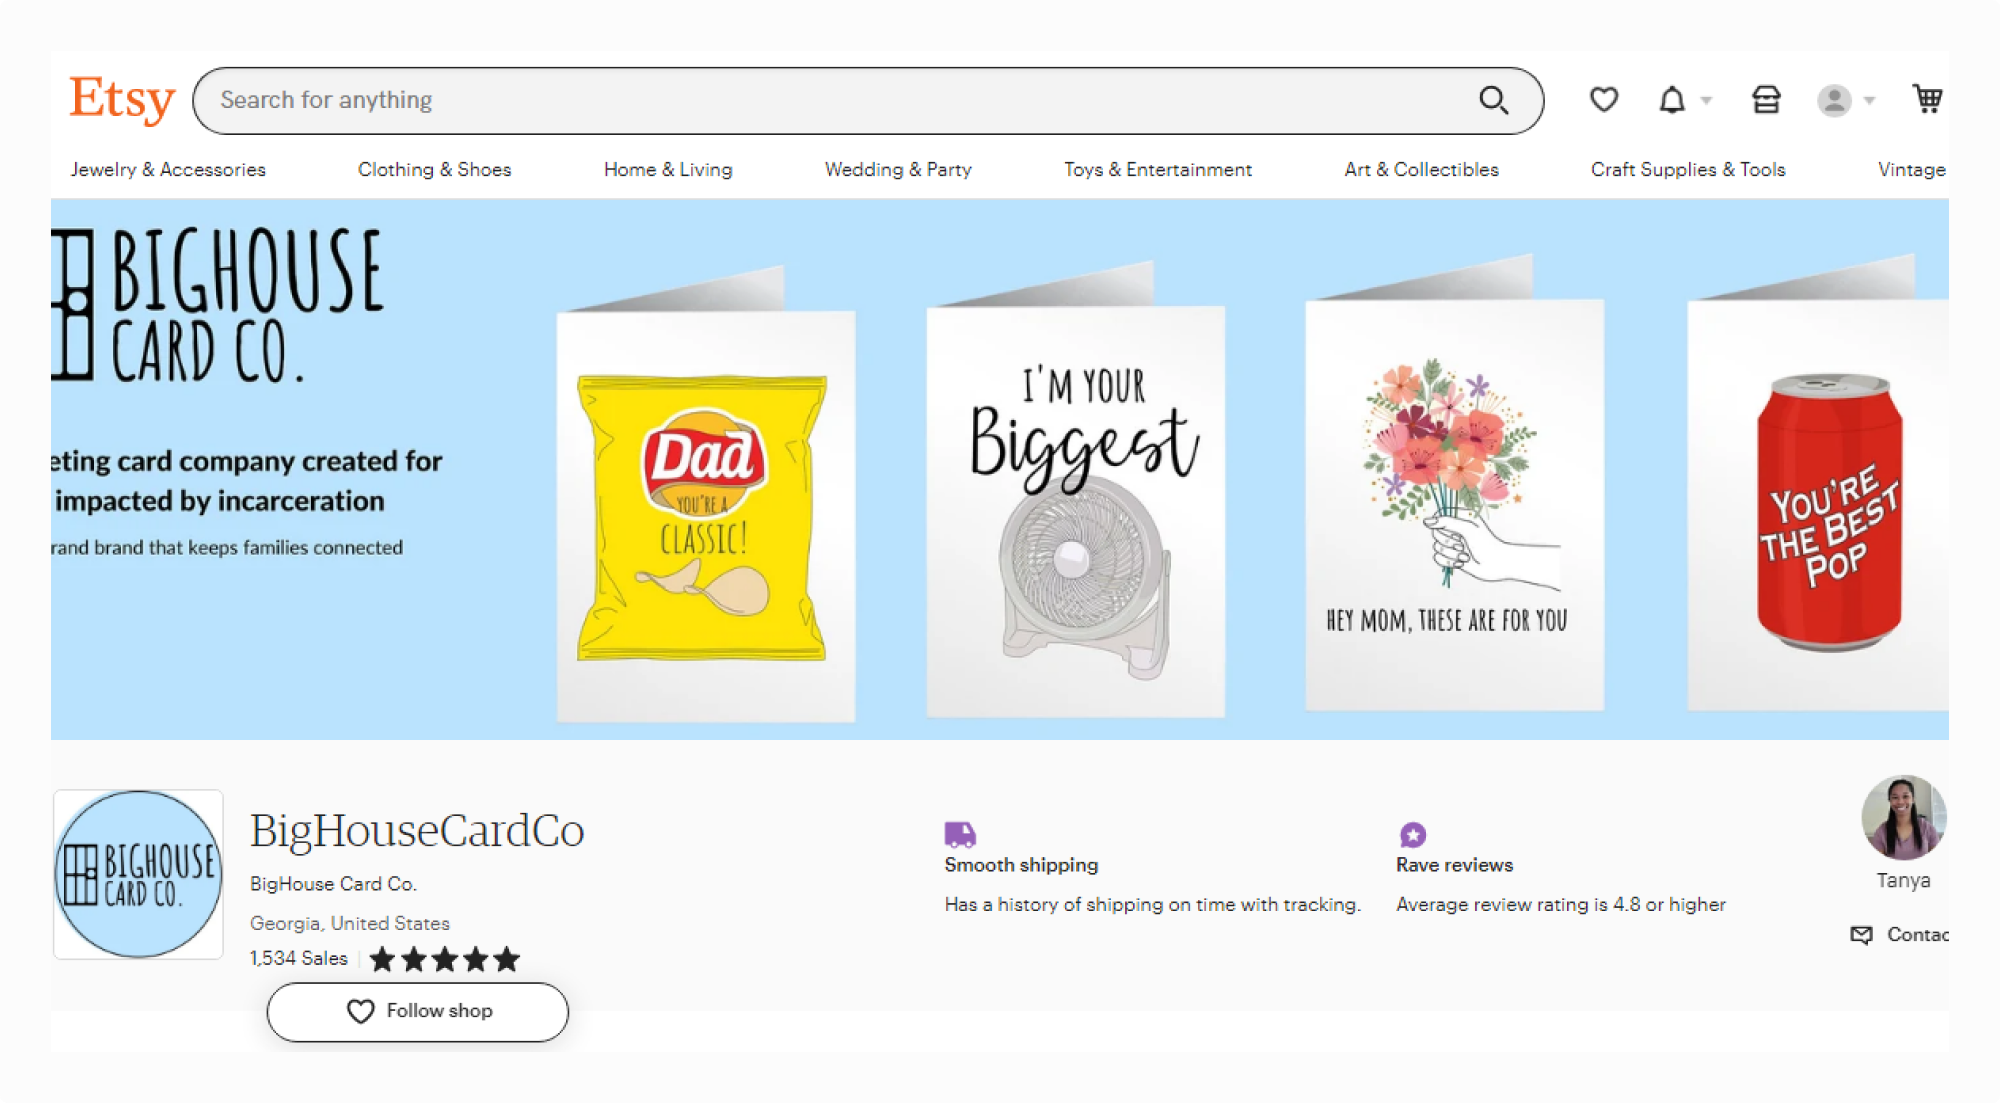Focus the Search for anything field
The width and height of the screenshot is (2000, 1103).
(867, 100)
